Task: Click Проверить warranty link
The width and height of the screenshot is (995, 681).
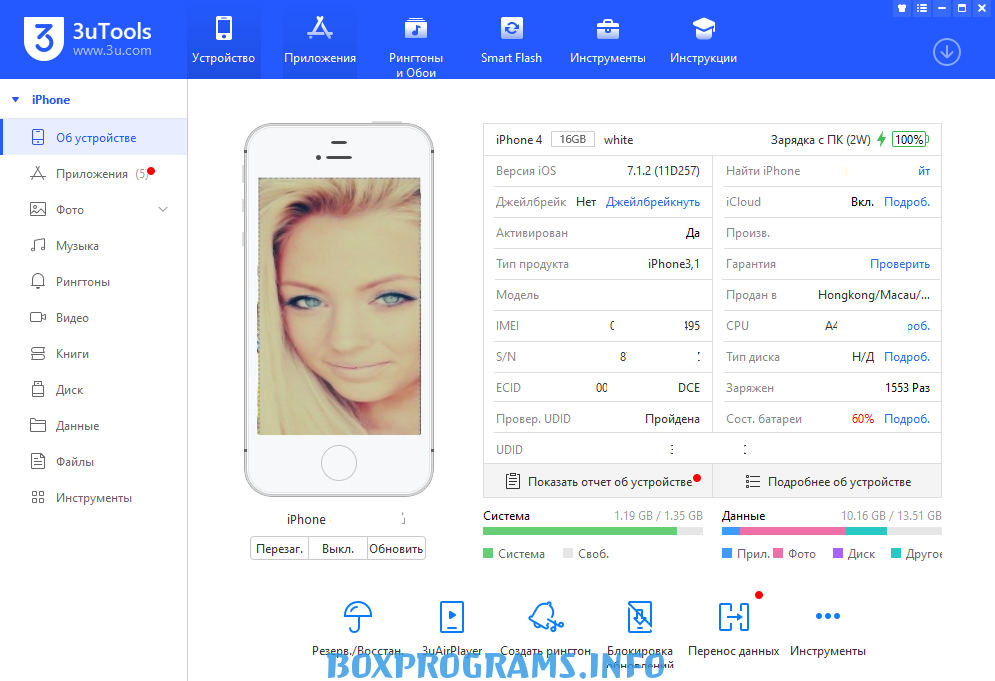Action: (900, 264)
